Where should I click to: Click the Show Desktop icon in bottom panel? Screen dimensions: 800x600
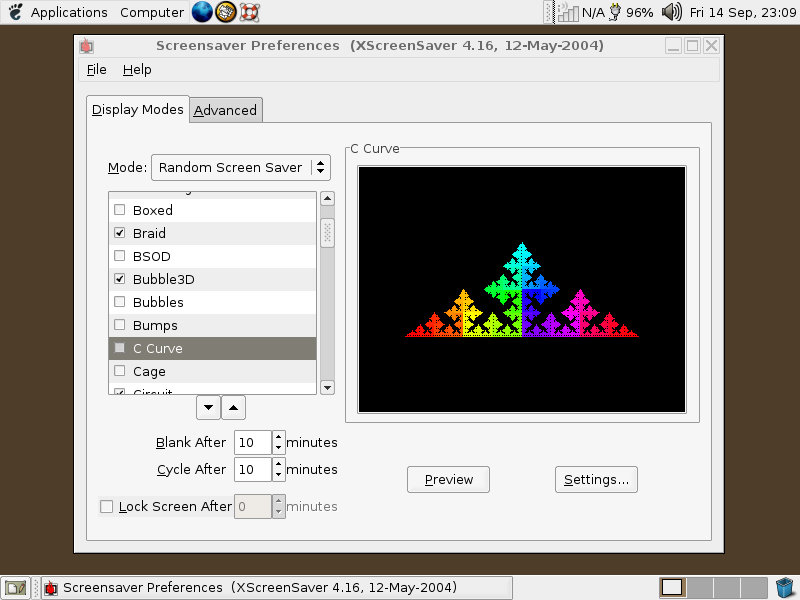15,588
